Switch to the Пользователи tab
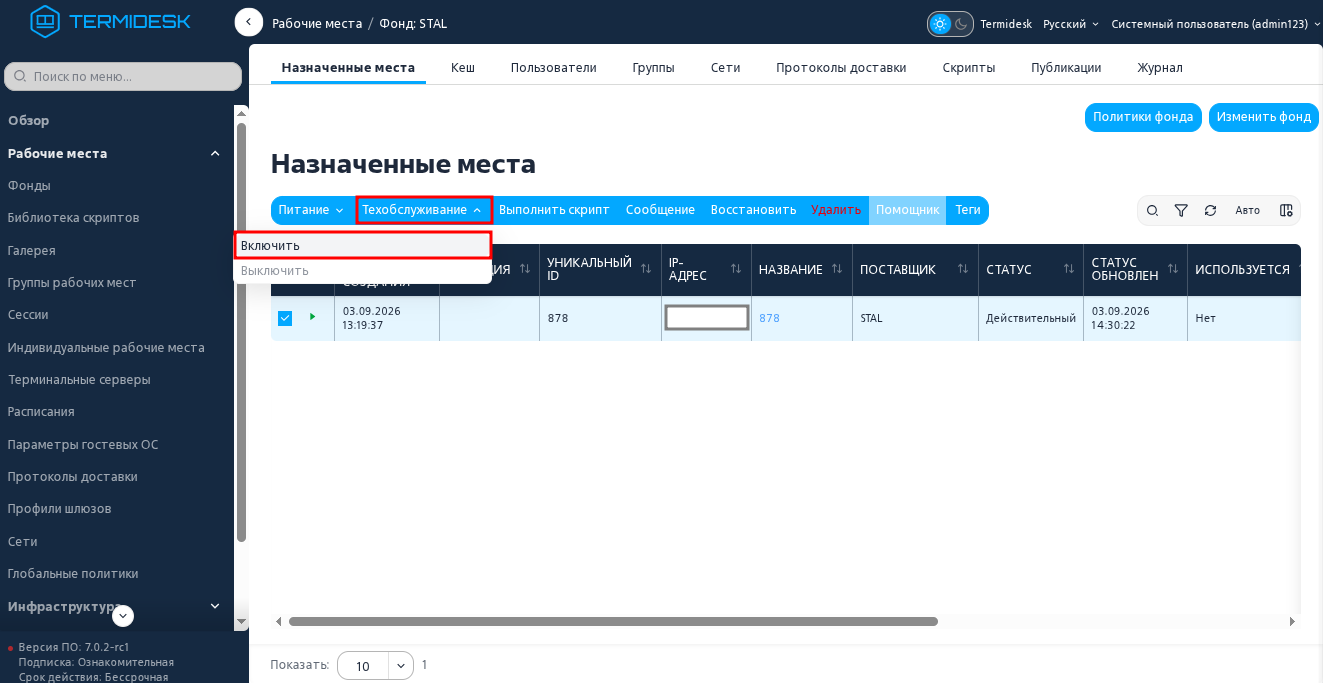 pyautogui.click(x=553, y=68)
